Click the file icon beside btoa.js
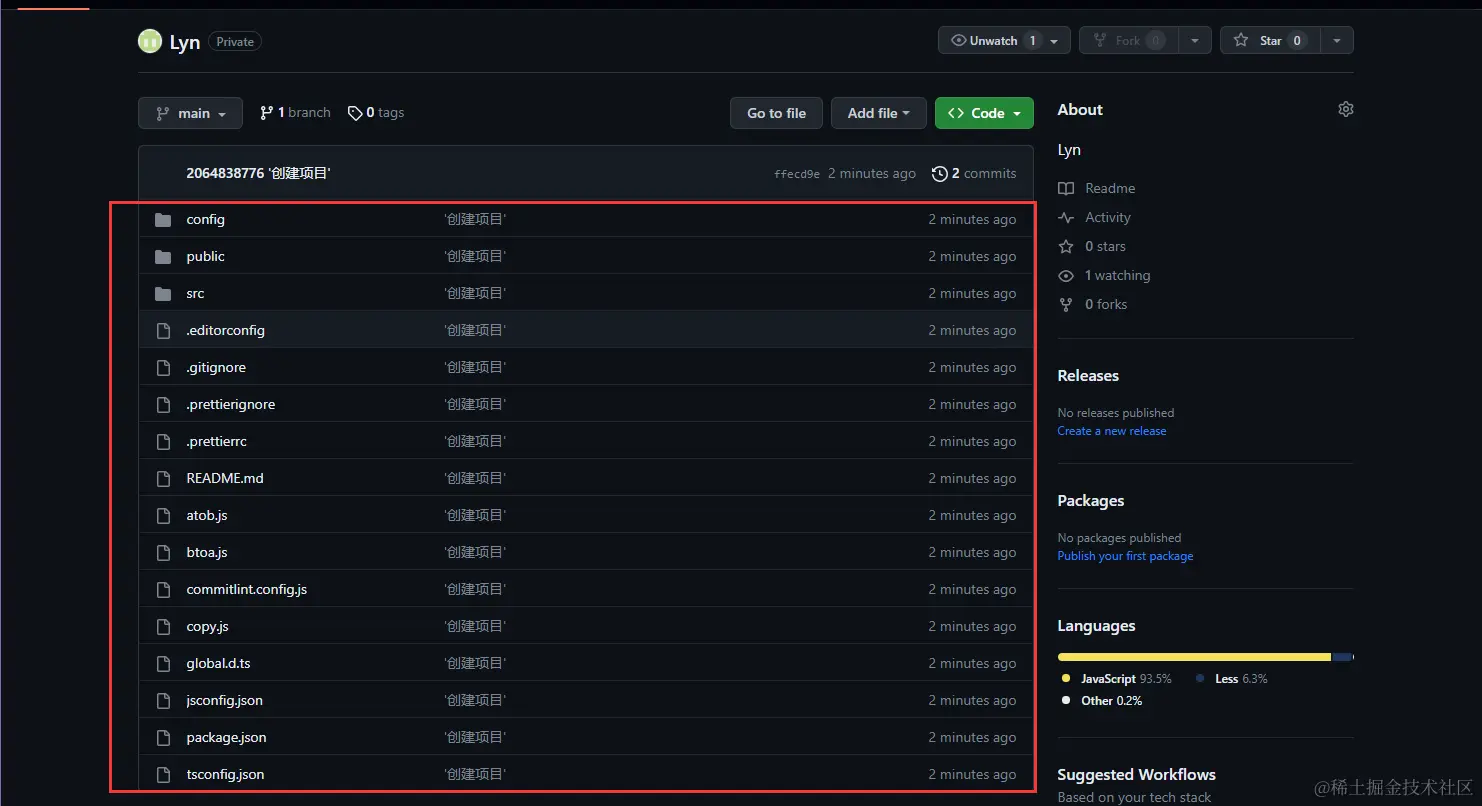 tap(163, 553)
